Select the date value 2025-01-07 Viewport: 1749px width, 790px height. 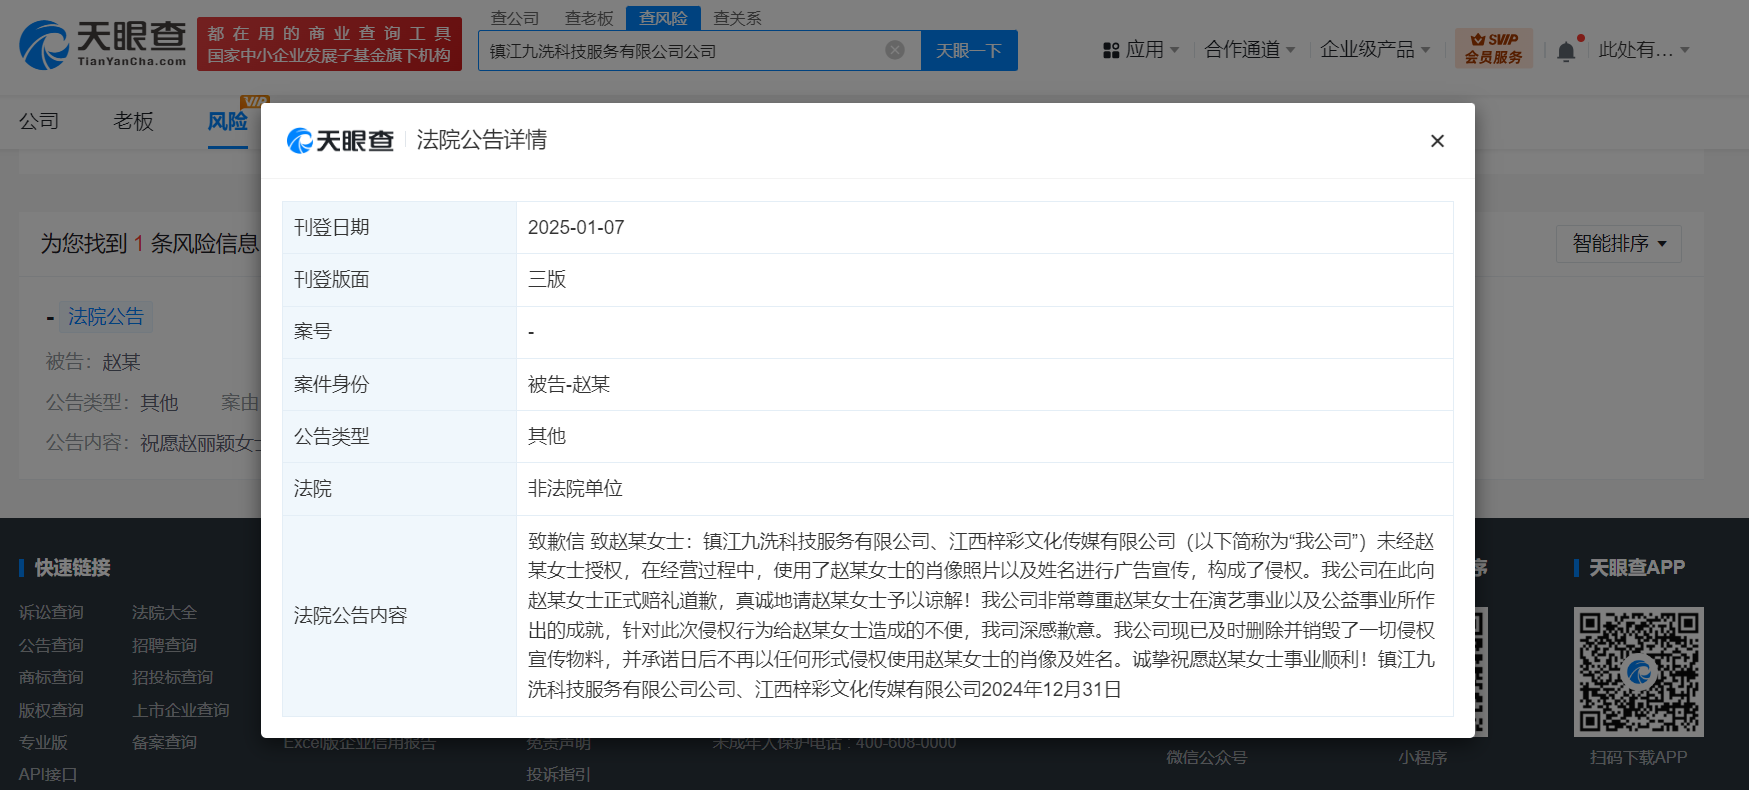coord(576,227)
